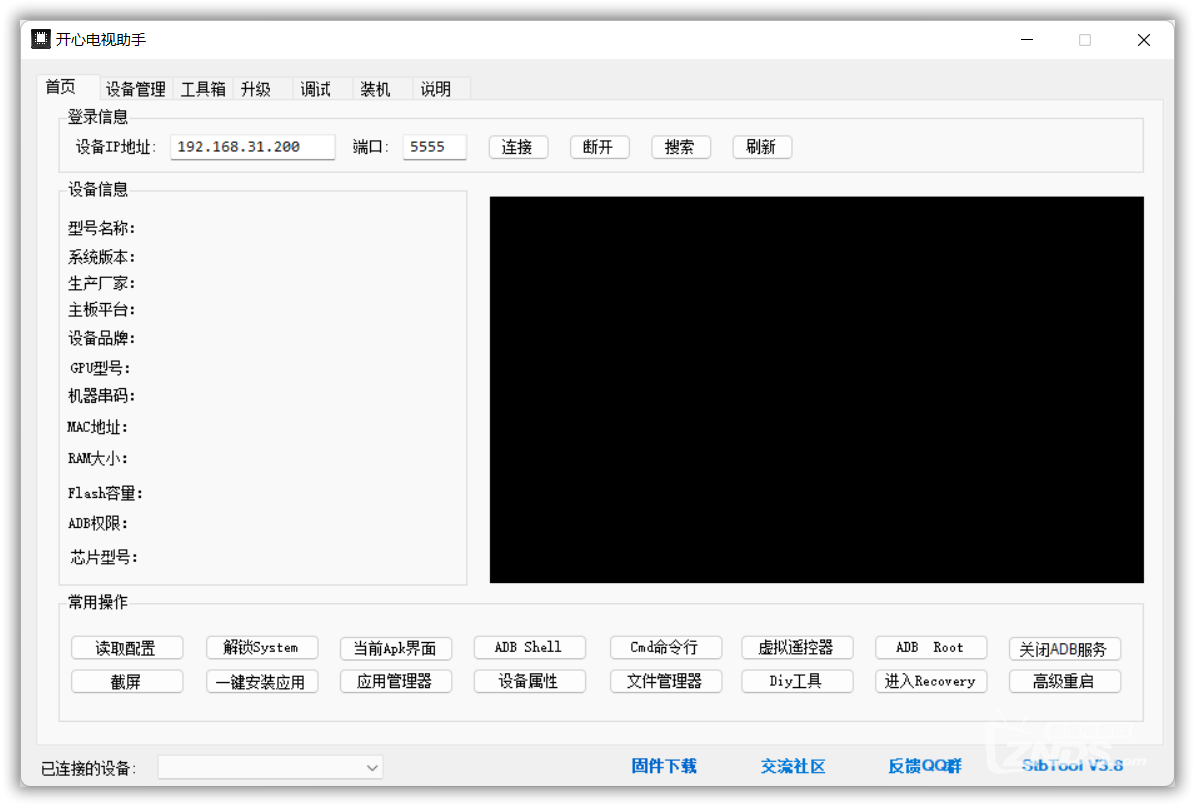The image size is (1195, 807).
Task: Open the 工具箱 tab
Action: (x=203, y=89)
